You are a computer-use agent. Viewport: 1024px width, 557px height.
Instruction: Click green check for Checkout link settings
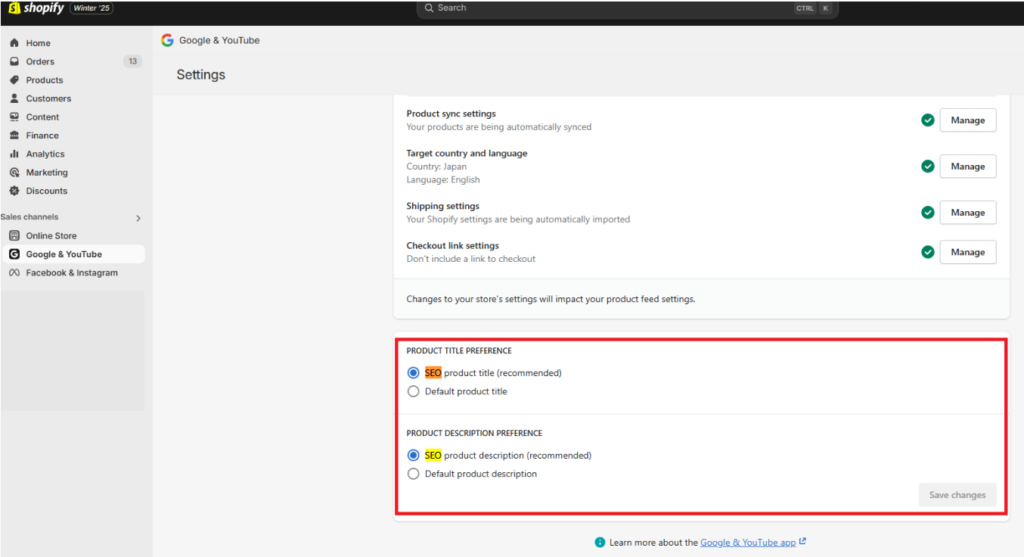[x=927, y=252]
